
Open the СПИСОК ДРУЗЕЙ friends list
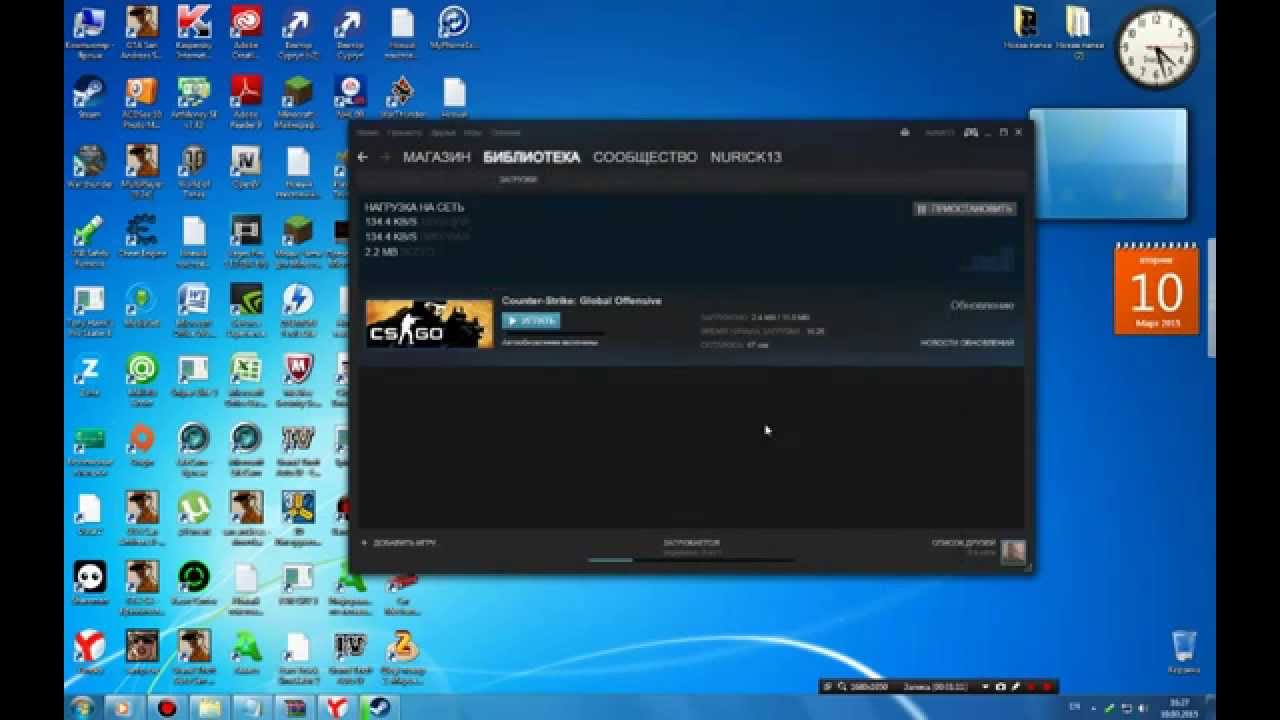pyautogui.click(x=963, y=543)
